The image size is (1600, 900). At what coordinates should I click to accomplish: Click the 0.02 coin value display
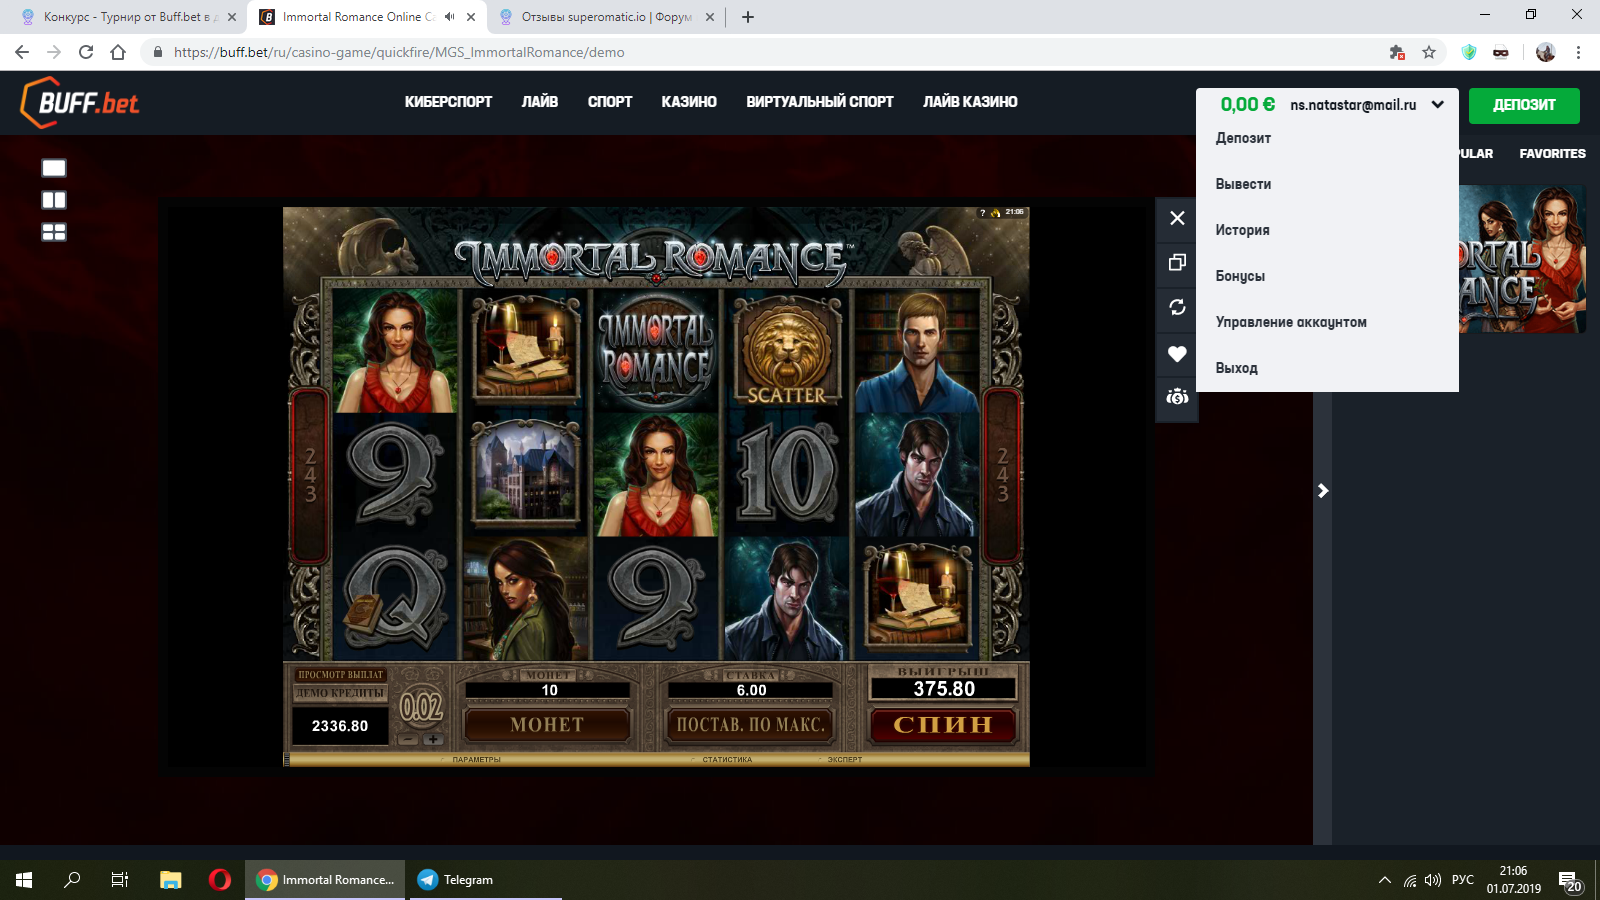click(421, 708)
